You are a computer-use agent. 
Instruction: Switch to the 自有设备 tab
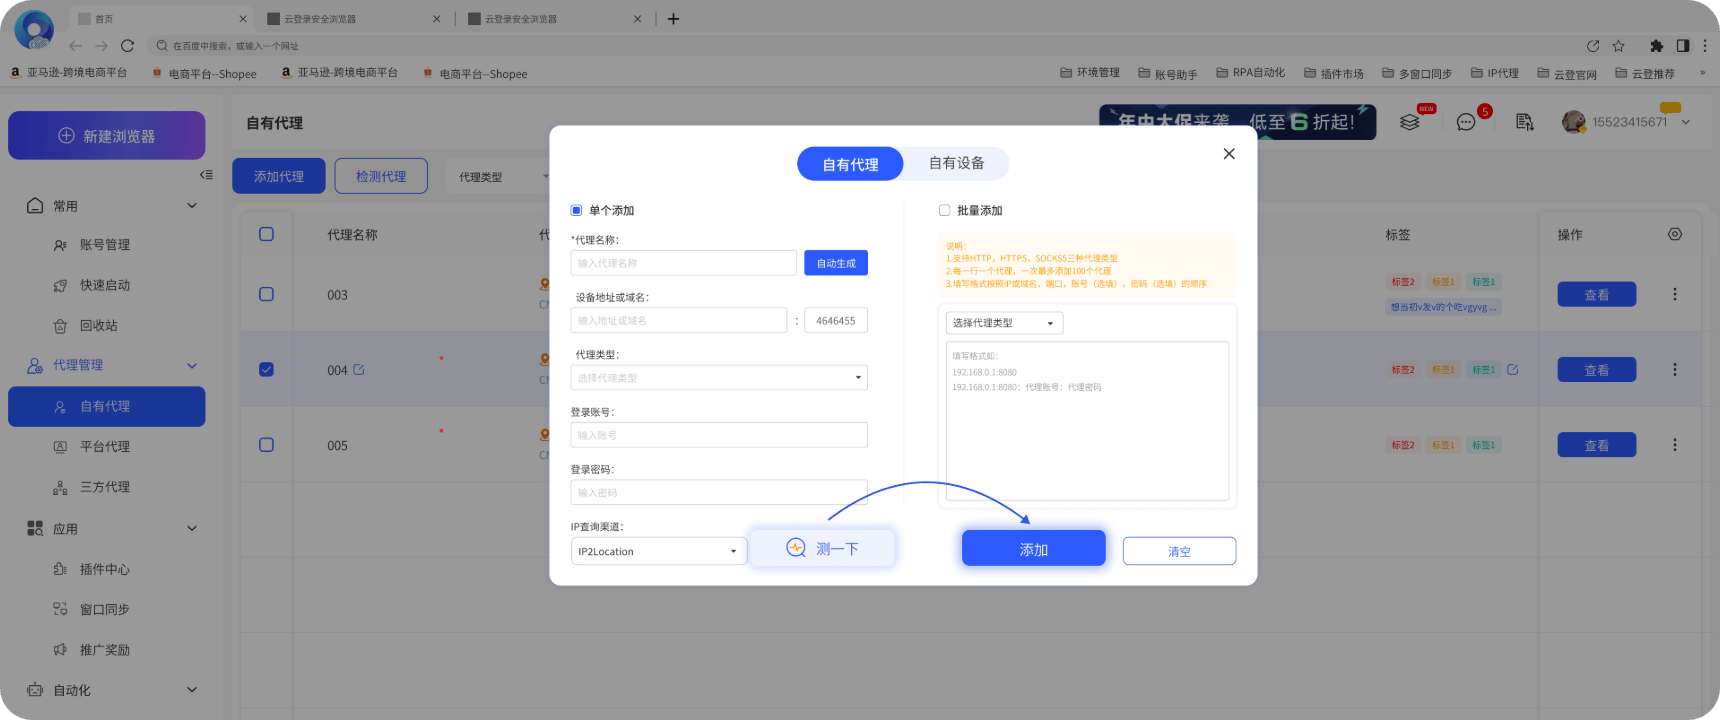[x=956, y=163]
